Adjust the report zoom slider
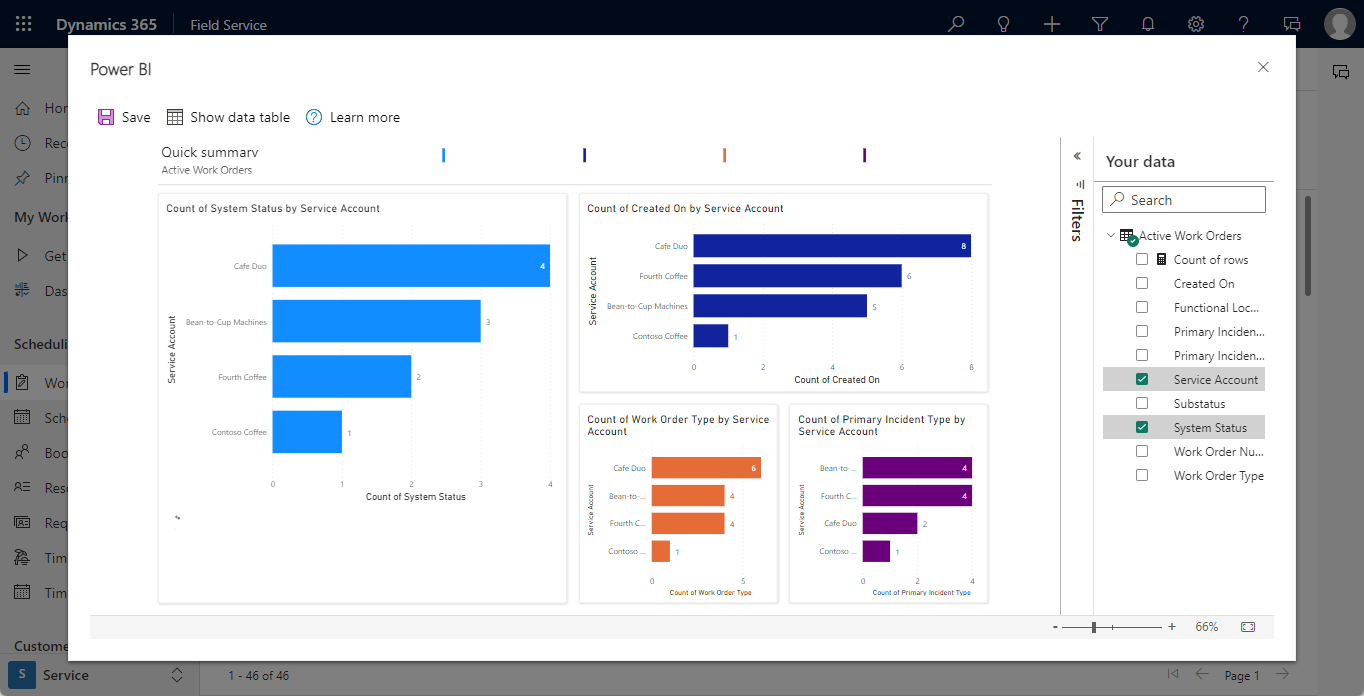 point(1094,627)
